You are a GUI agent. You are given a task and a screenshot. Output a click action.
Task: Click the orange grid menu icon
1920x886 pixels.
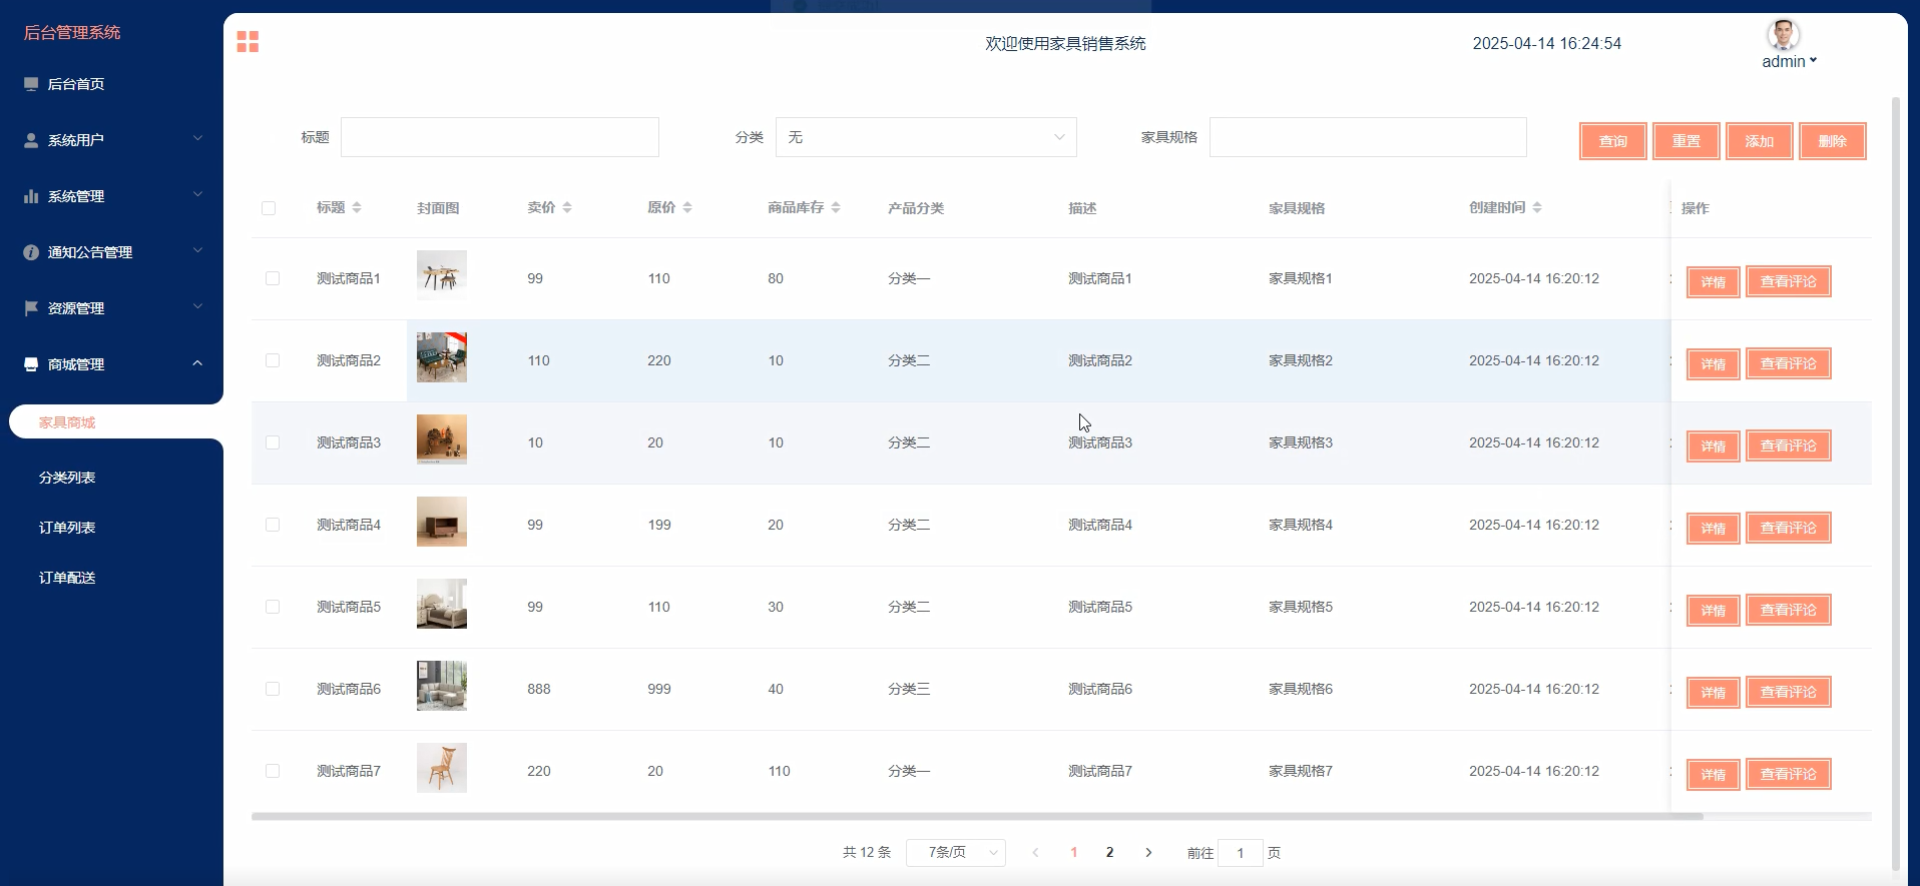tap(248, 41)
